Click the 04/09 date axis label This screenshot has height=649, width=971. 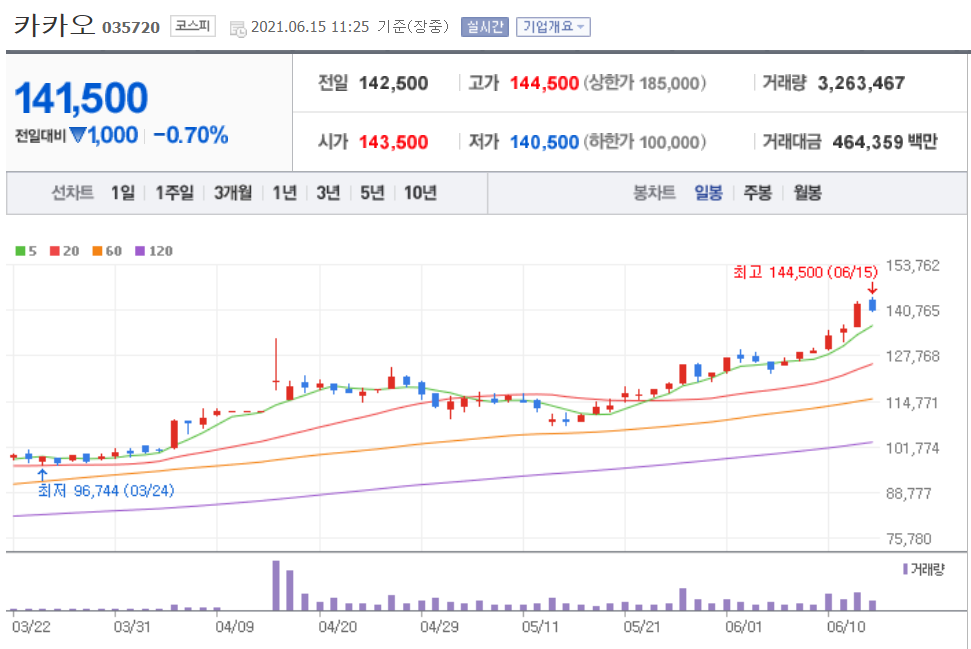point(235,627)
